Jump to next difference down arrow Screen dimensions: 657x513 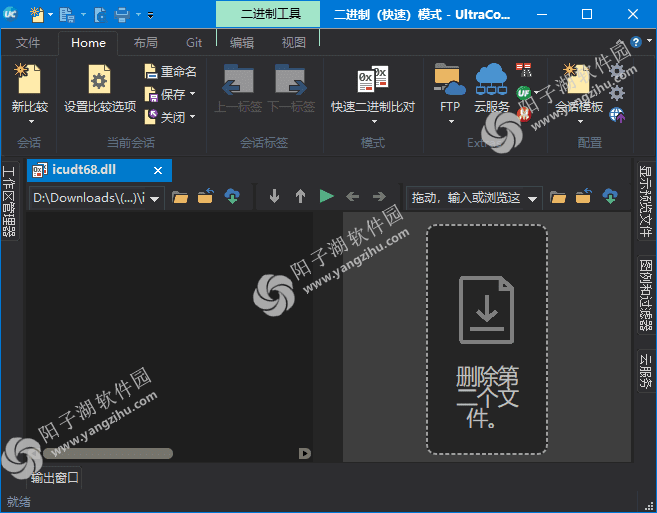[274, 196]
